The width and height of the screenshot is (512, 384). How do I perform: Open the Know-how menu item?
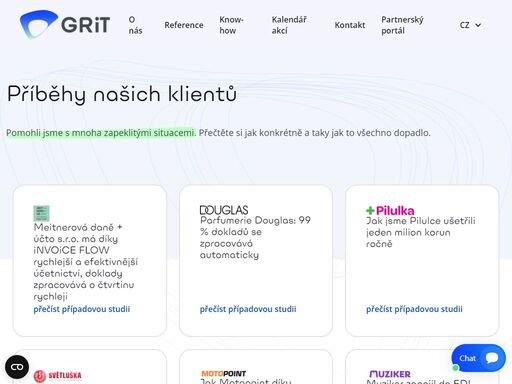[231, 25]
